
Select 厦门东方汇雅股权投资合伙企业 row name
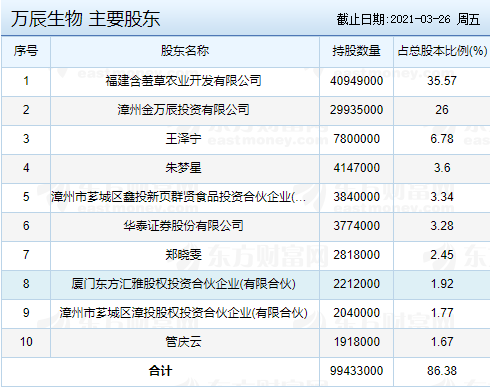pos(183,284)
